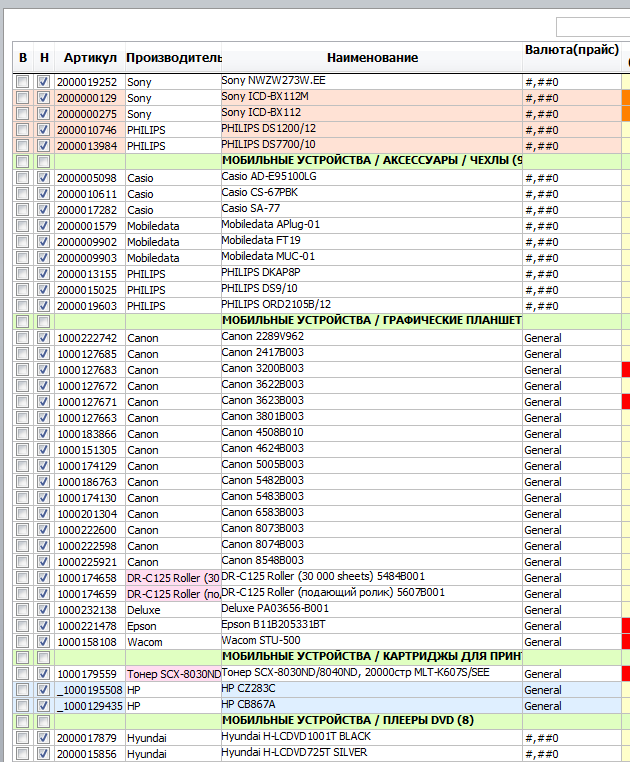Click the orange cell in Sony ICD-BX112M row

tap(626, 98)
